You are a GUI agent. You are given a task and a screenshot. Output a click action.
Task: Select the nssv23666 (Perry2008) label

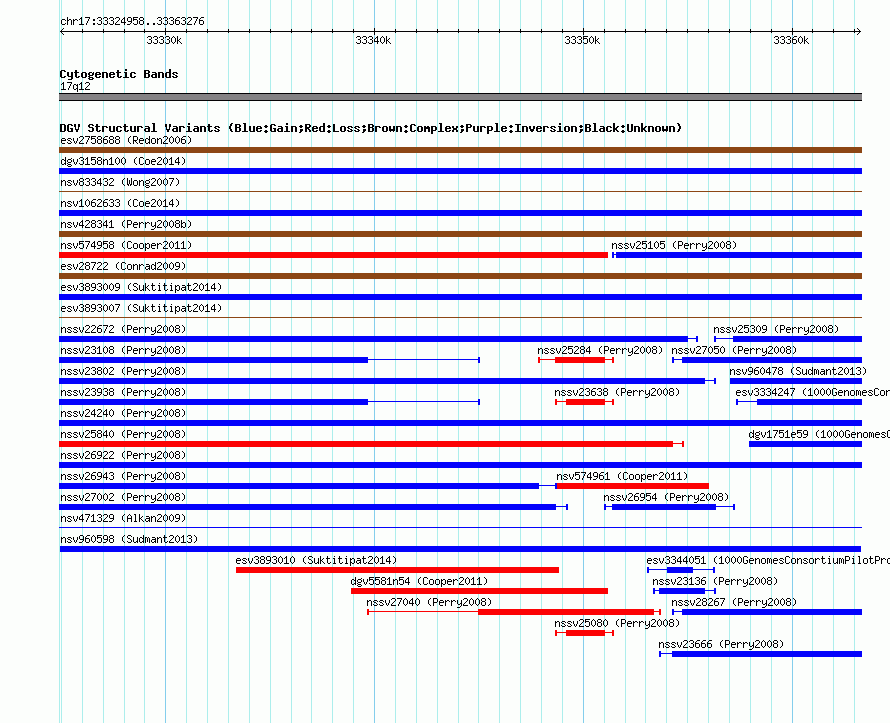[x=721, y=644]
